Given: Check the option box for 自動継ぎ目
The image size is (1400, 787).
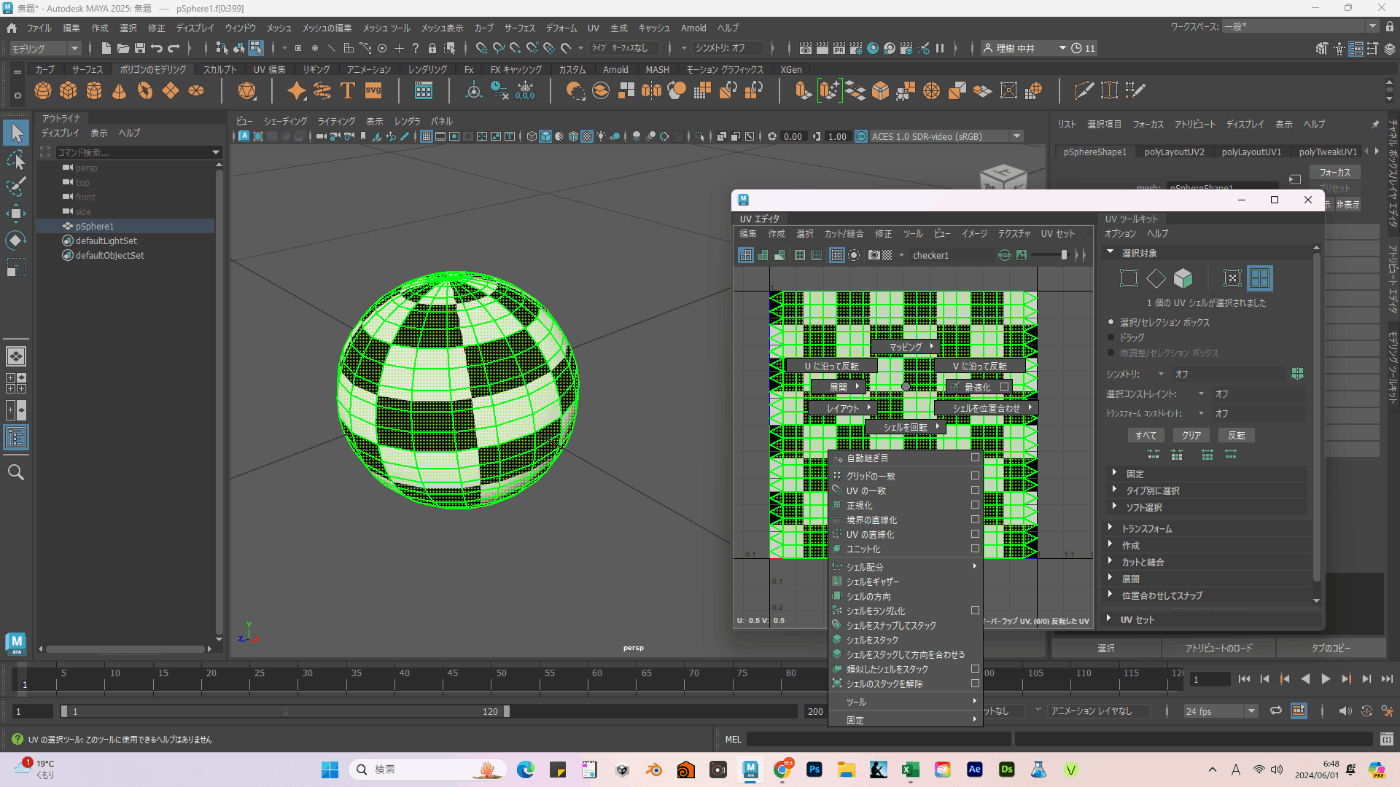Looking at the screenshot, I should coord(975,457).
